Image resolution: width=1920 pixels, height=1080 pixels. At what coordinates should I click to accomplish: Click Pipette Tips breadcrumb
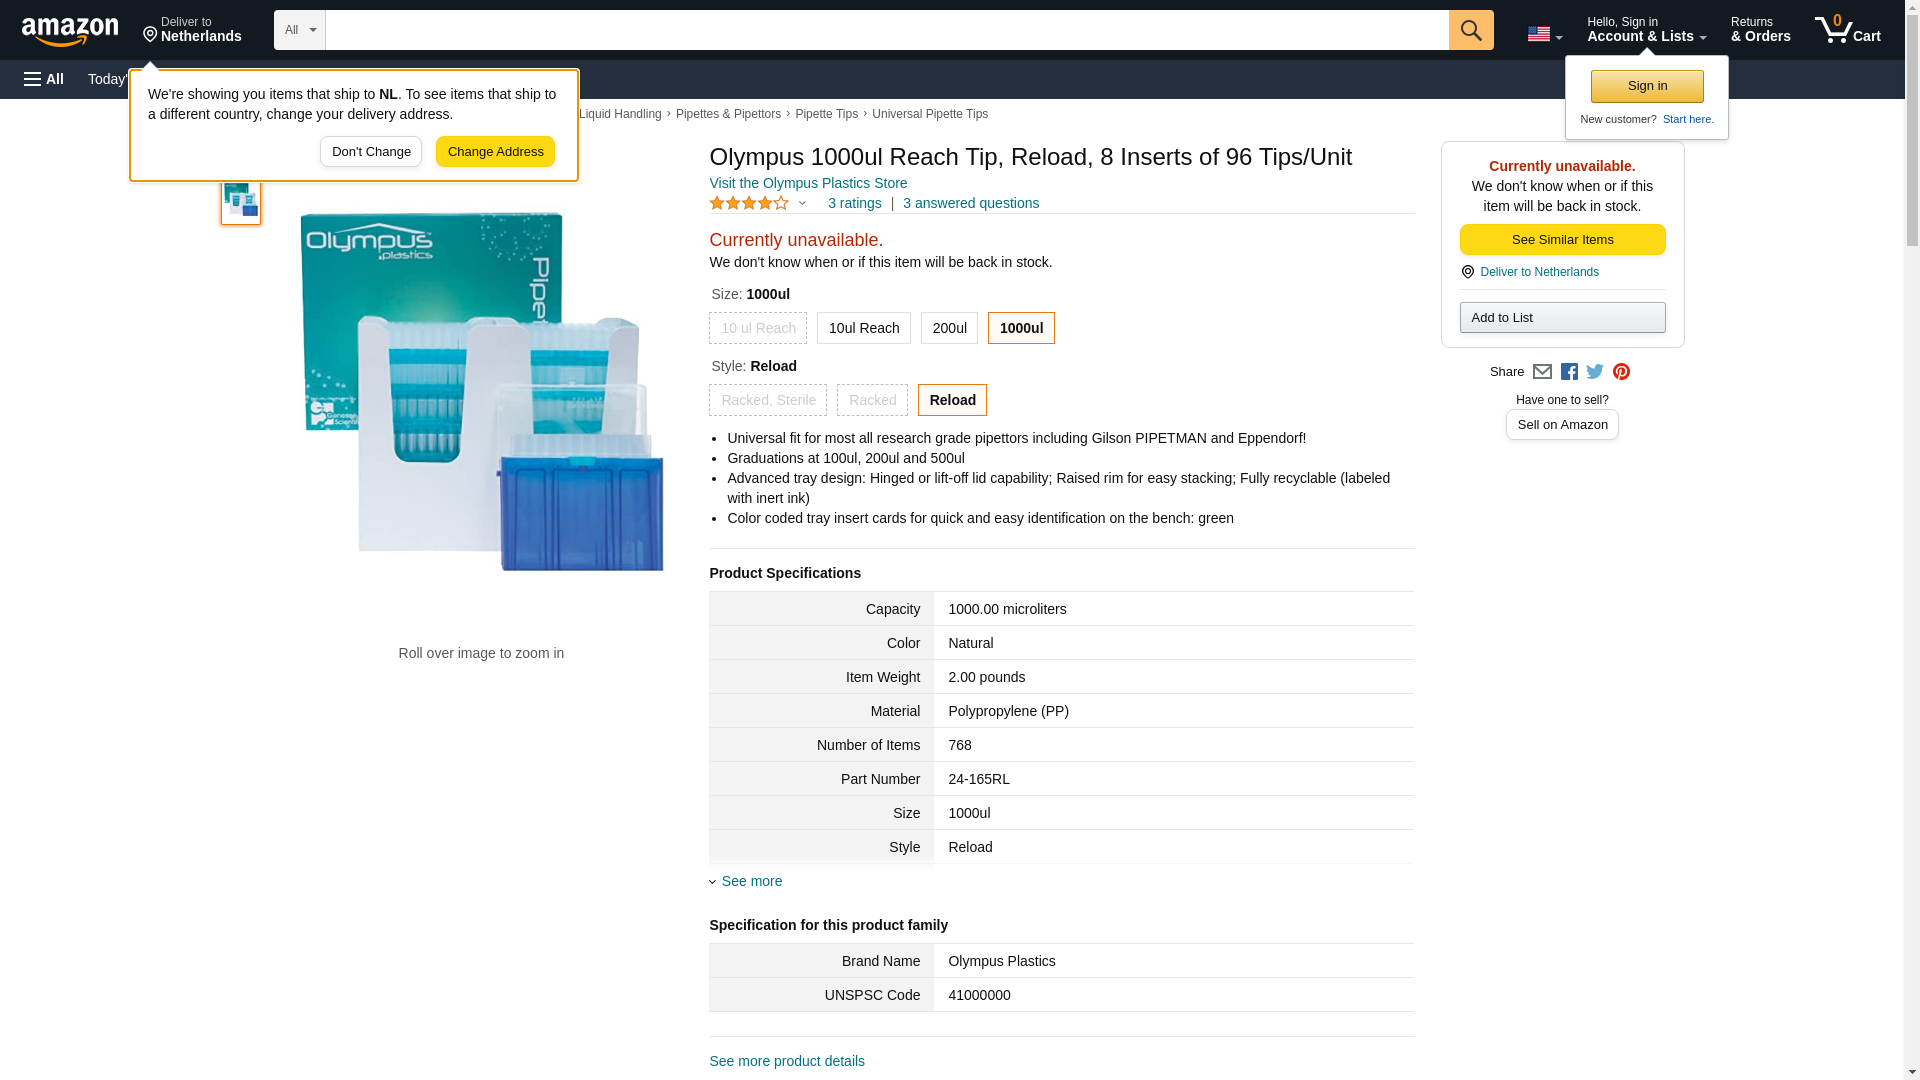(826, 114)
